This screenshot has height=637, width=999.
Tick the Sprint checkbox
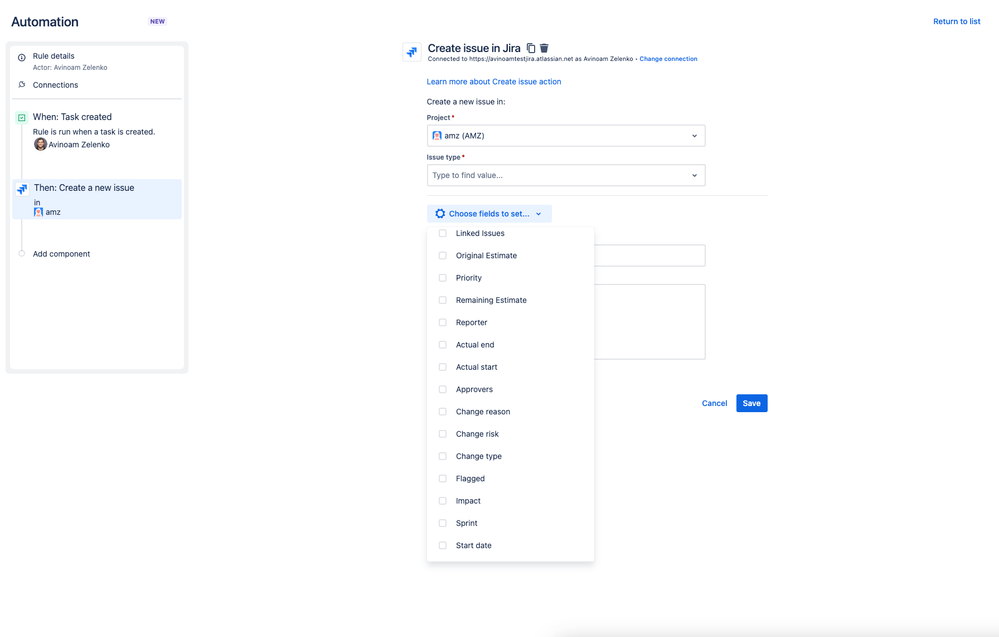pos(443,523)
